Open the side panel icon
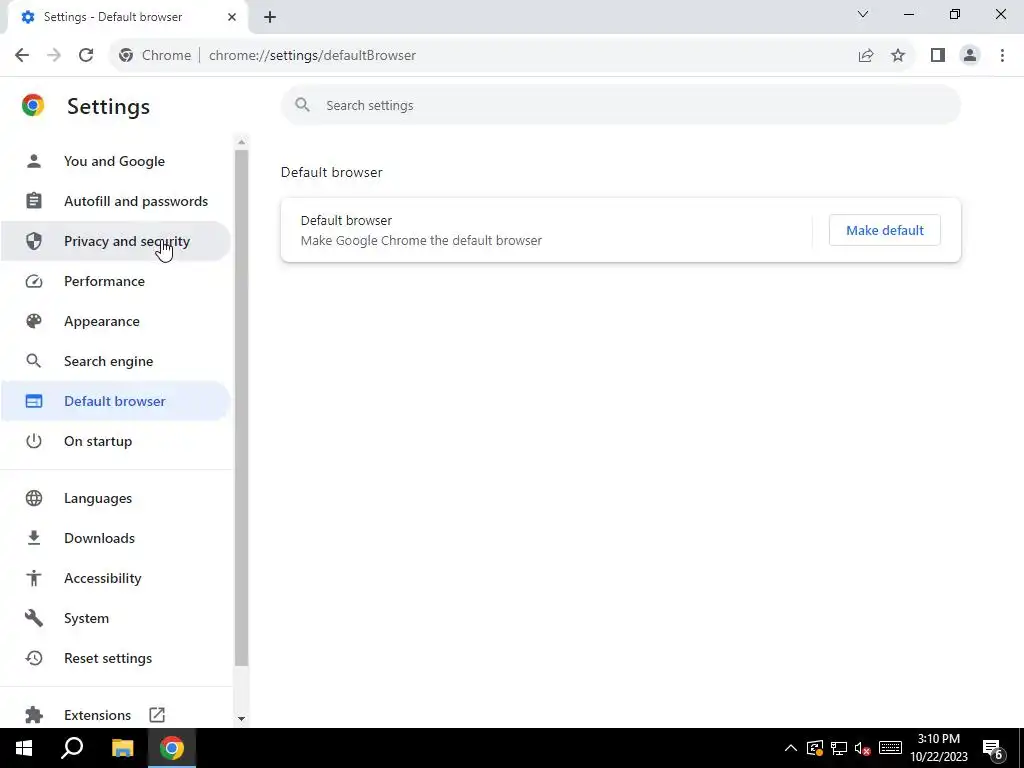 (x=938, y=56)
